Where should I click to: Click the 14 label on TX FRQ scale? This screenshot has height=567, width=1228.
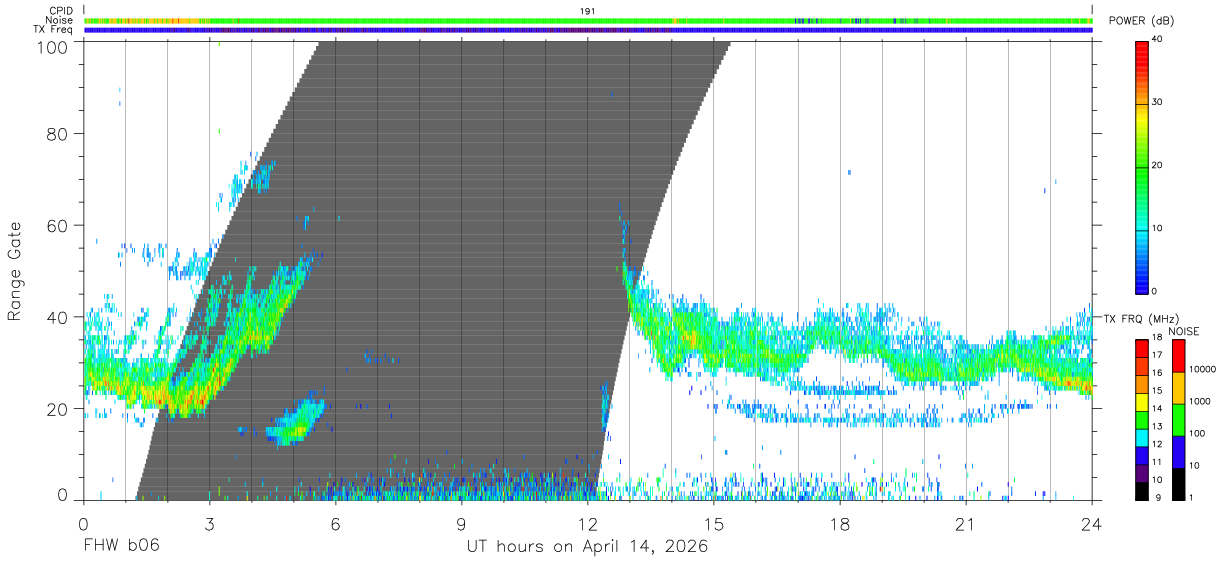[x=1158, y=408]
